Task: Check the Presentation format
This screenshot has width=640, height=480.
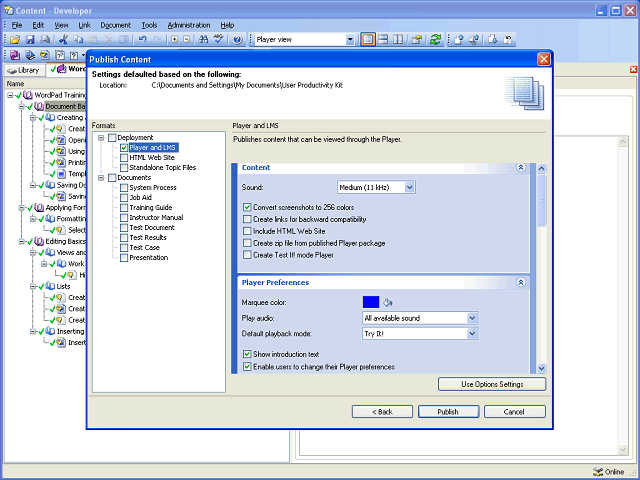Action: coord(124,258)
